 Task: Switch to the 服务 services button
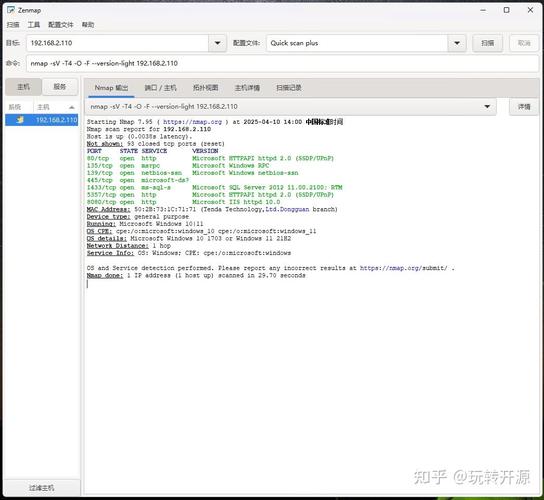click(x=60, y=87)
